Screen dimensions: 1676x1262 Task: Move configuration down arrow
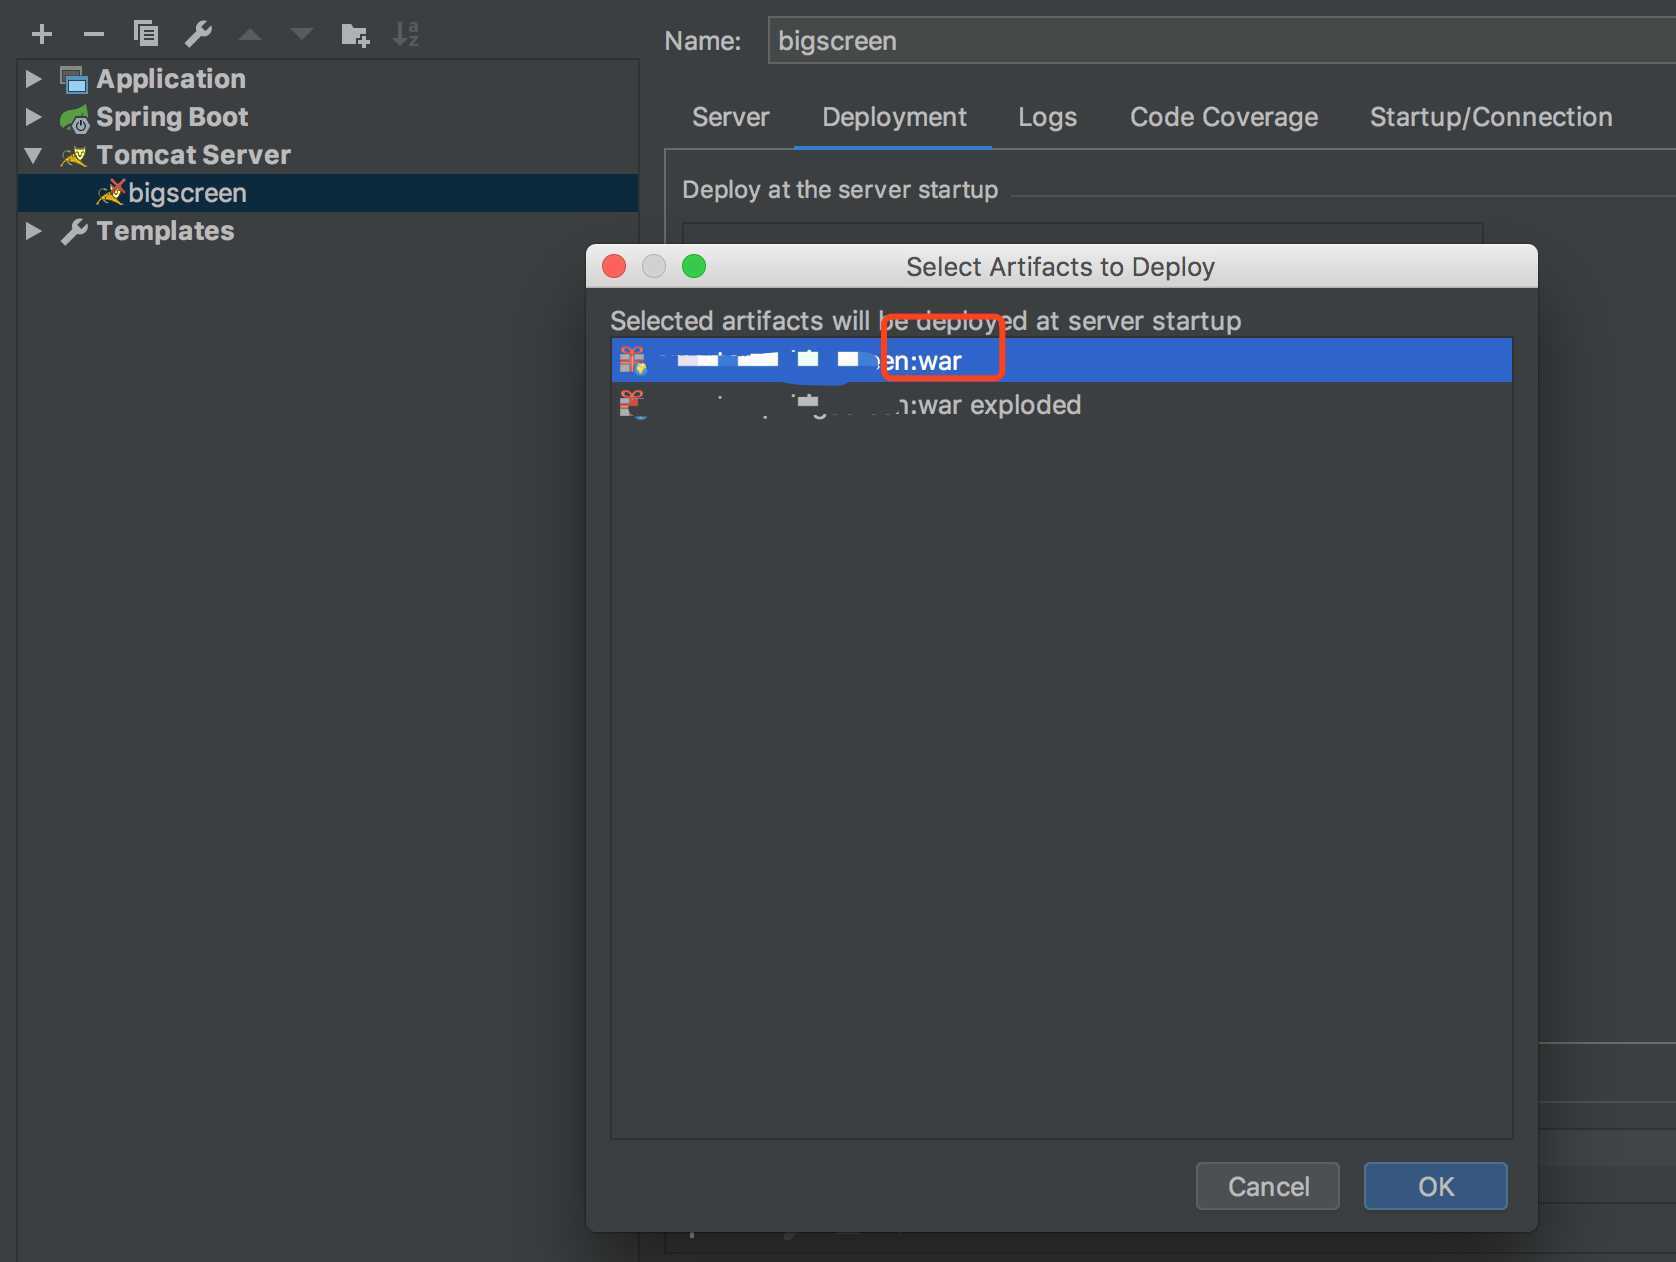tap(301, 34)
